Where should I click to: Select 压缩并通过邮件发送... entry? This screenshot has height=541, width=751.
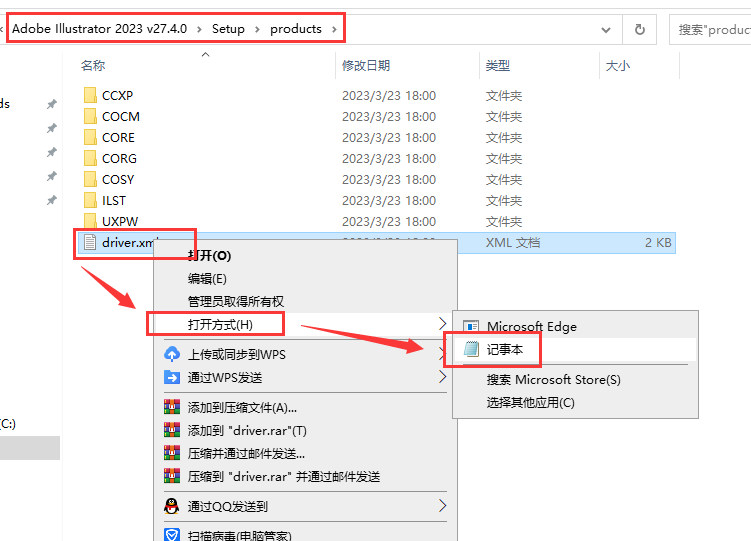(246, 453)
